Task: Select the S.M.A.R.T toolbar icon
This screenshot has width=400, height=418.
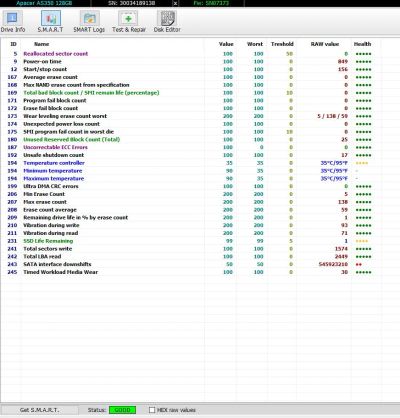Action: (x=50, y=22)
